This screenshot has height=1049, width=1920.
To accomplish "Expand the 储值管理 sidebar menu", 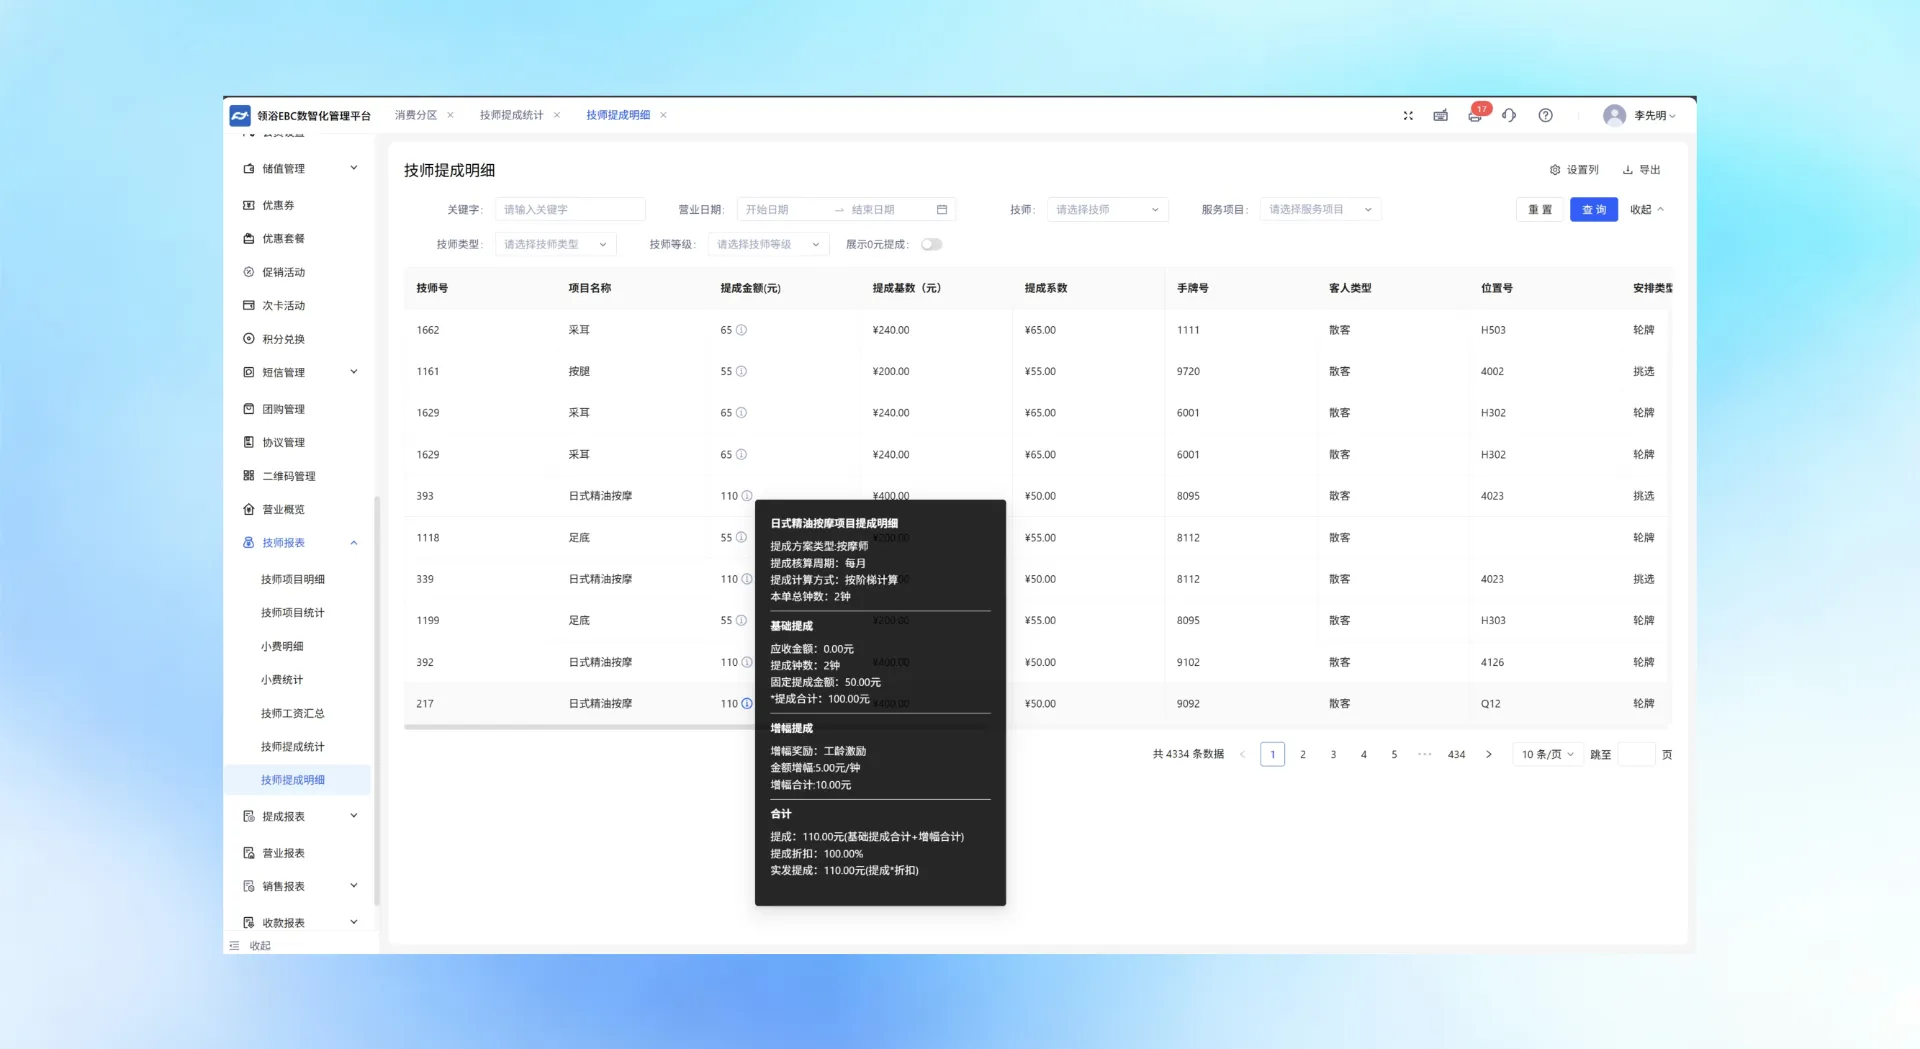I will click(x=300, y=169).
